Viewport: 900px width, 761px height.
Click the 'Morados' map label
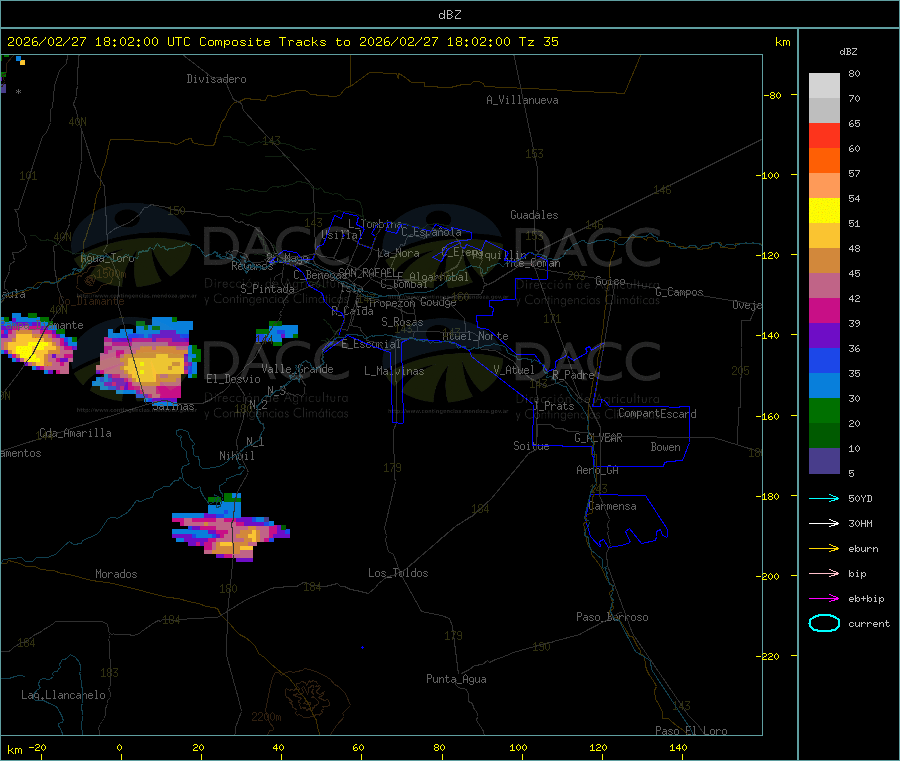click(x=117, y=574)
